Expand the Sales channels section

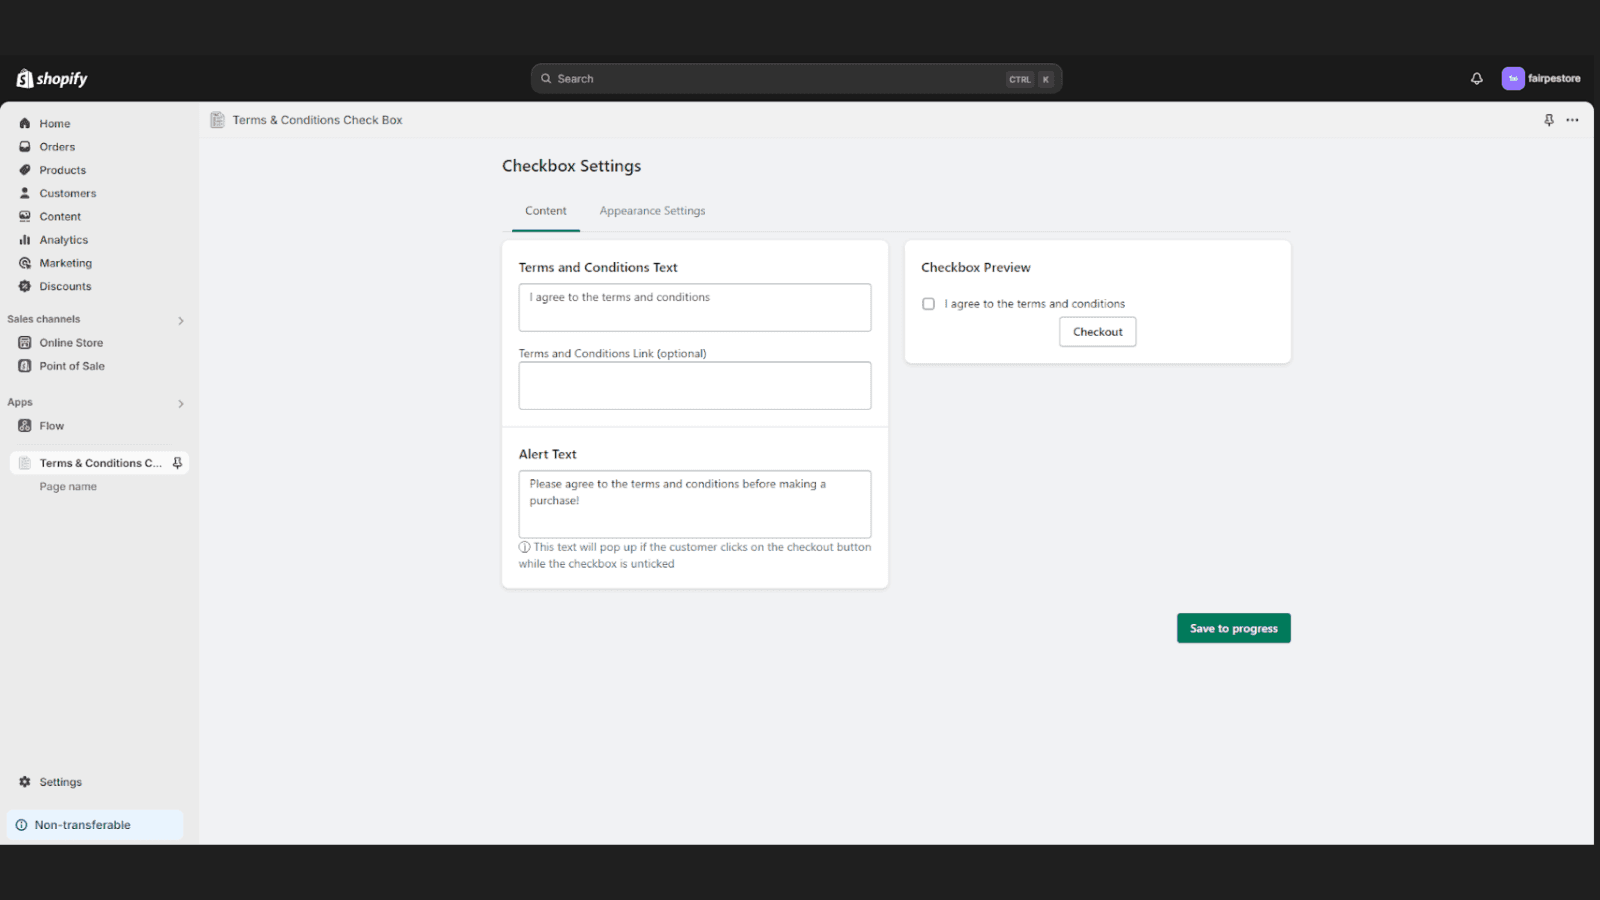(x=181, y=321)
